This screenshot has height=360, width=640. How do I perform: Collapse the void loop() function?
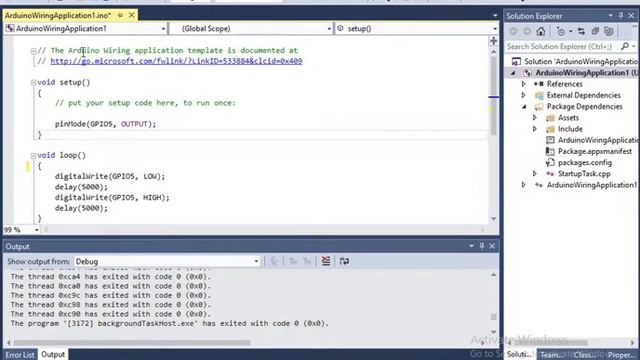click(33, 156)
